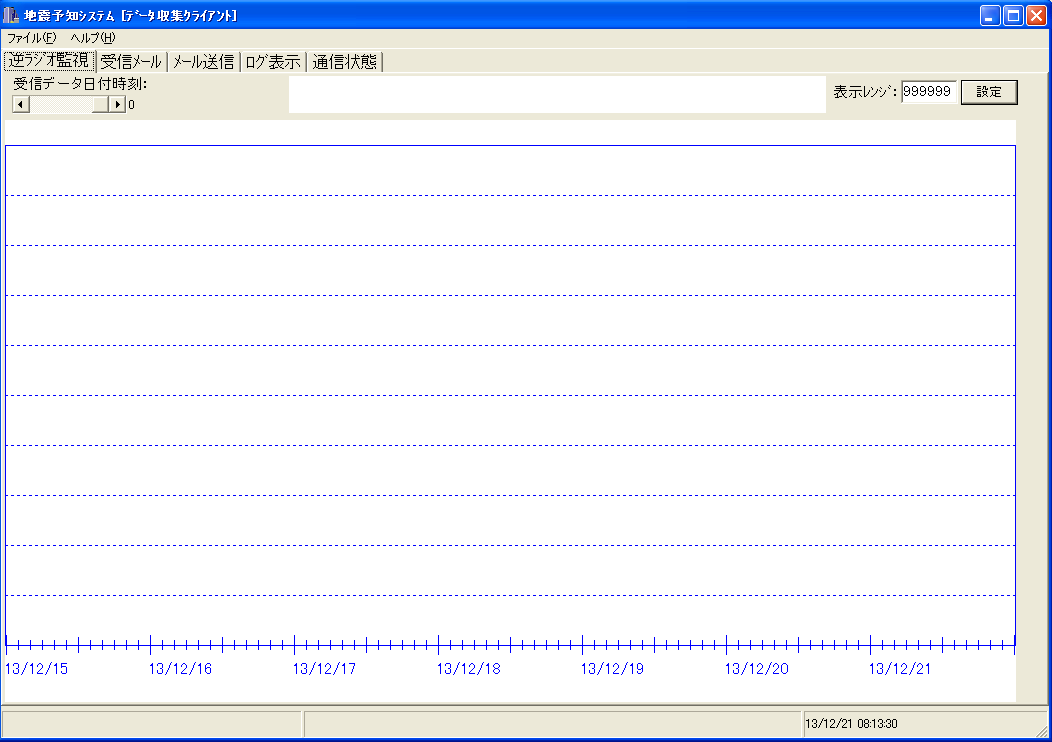Focus the 表示レンジ input field with 999999
This screenshot has height=742, width=1052.
click(x=929, y=92)
